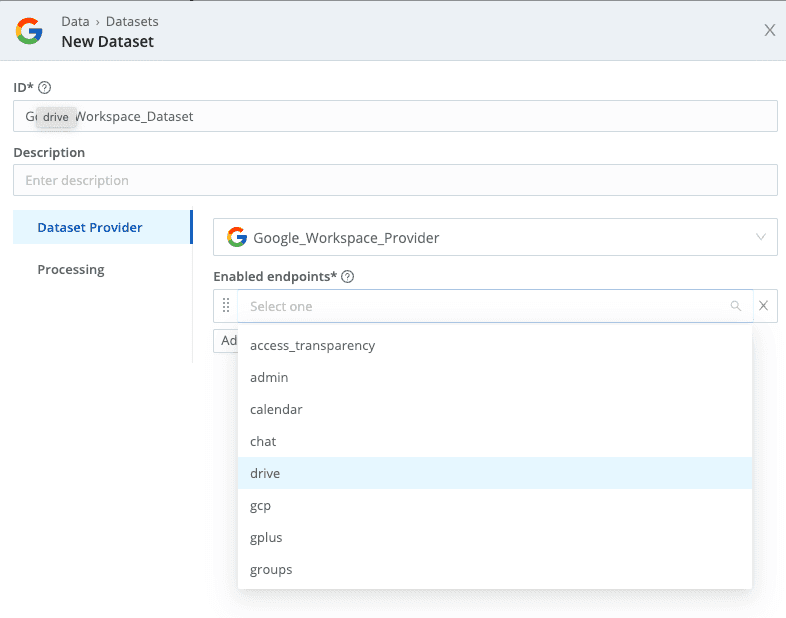
Task: Click the drag handle on the endpoint row
Action: pos(226,306)
